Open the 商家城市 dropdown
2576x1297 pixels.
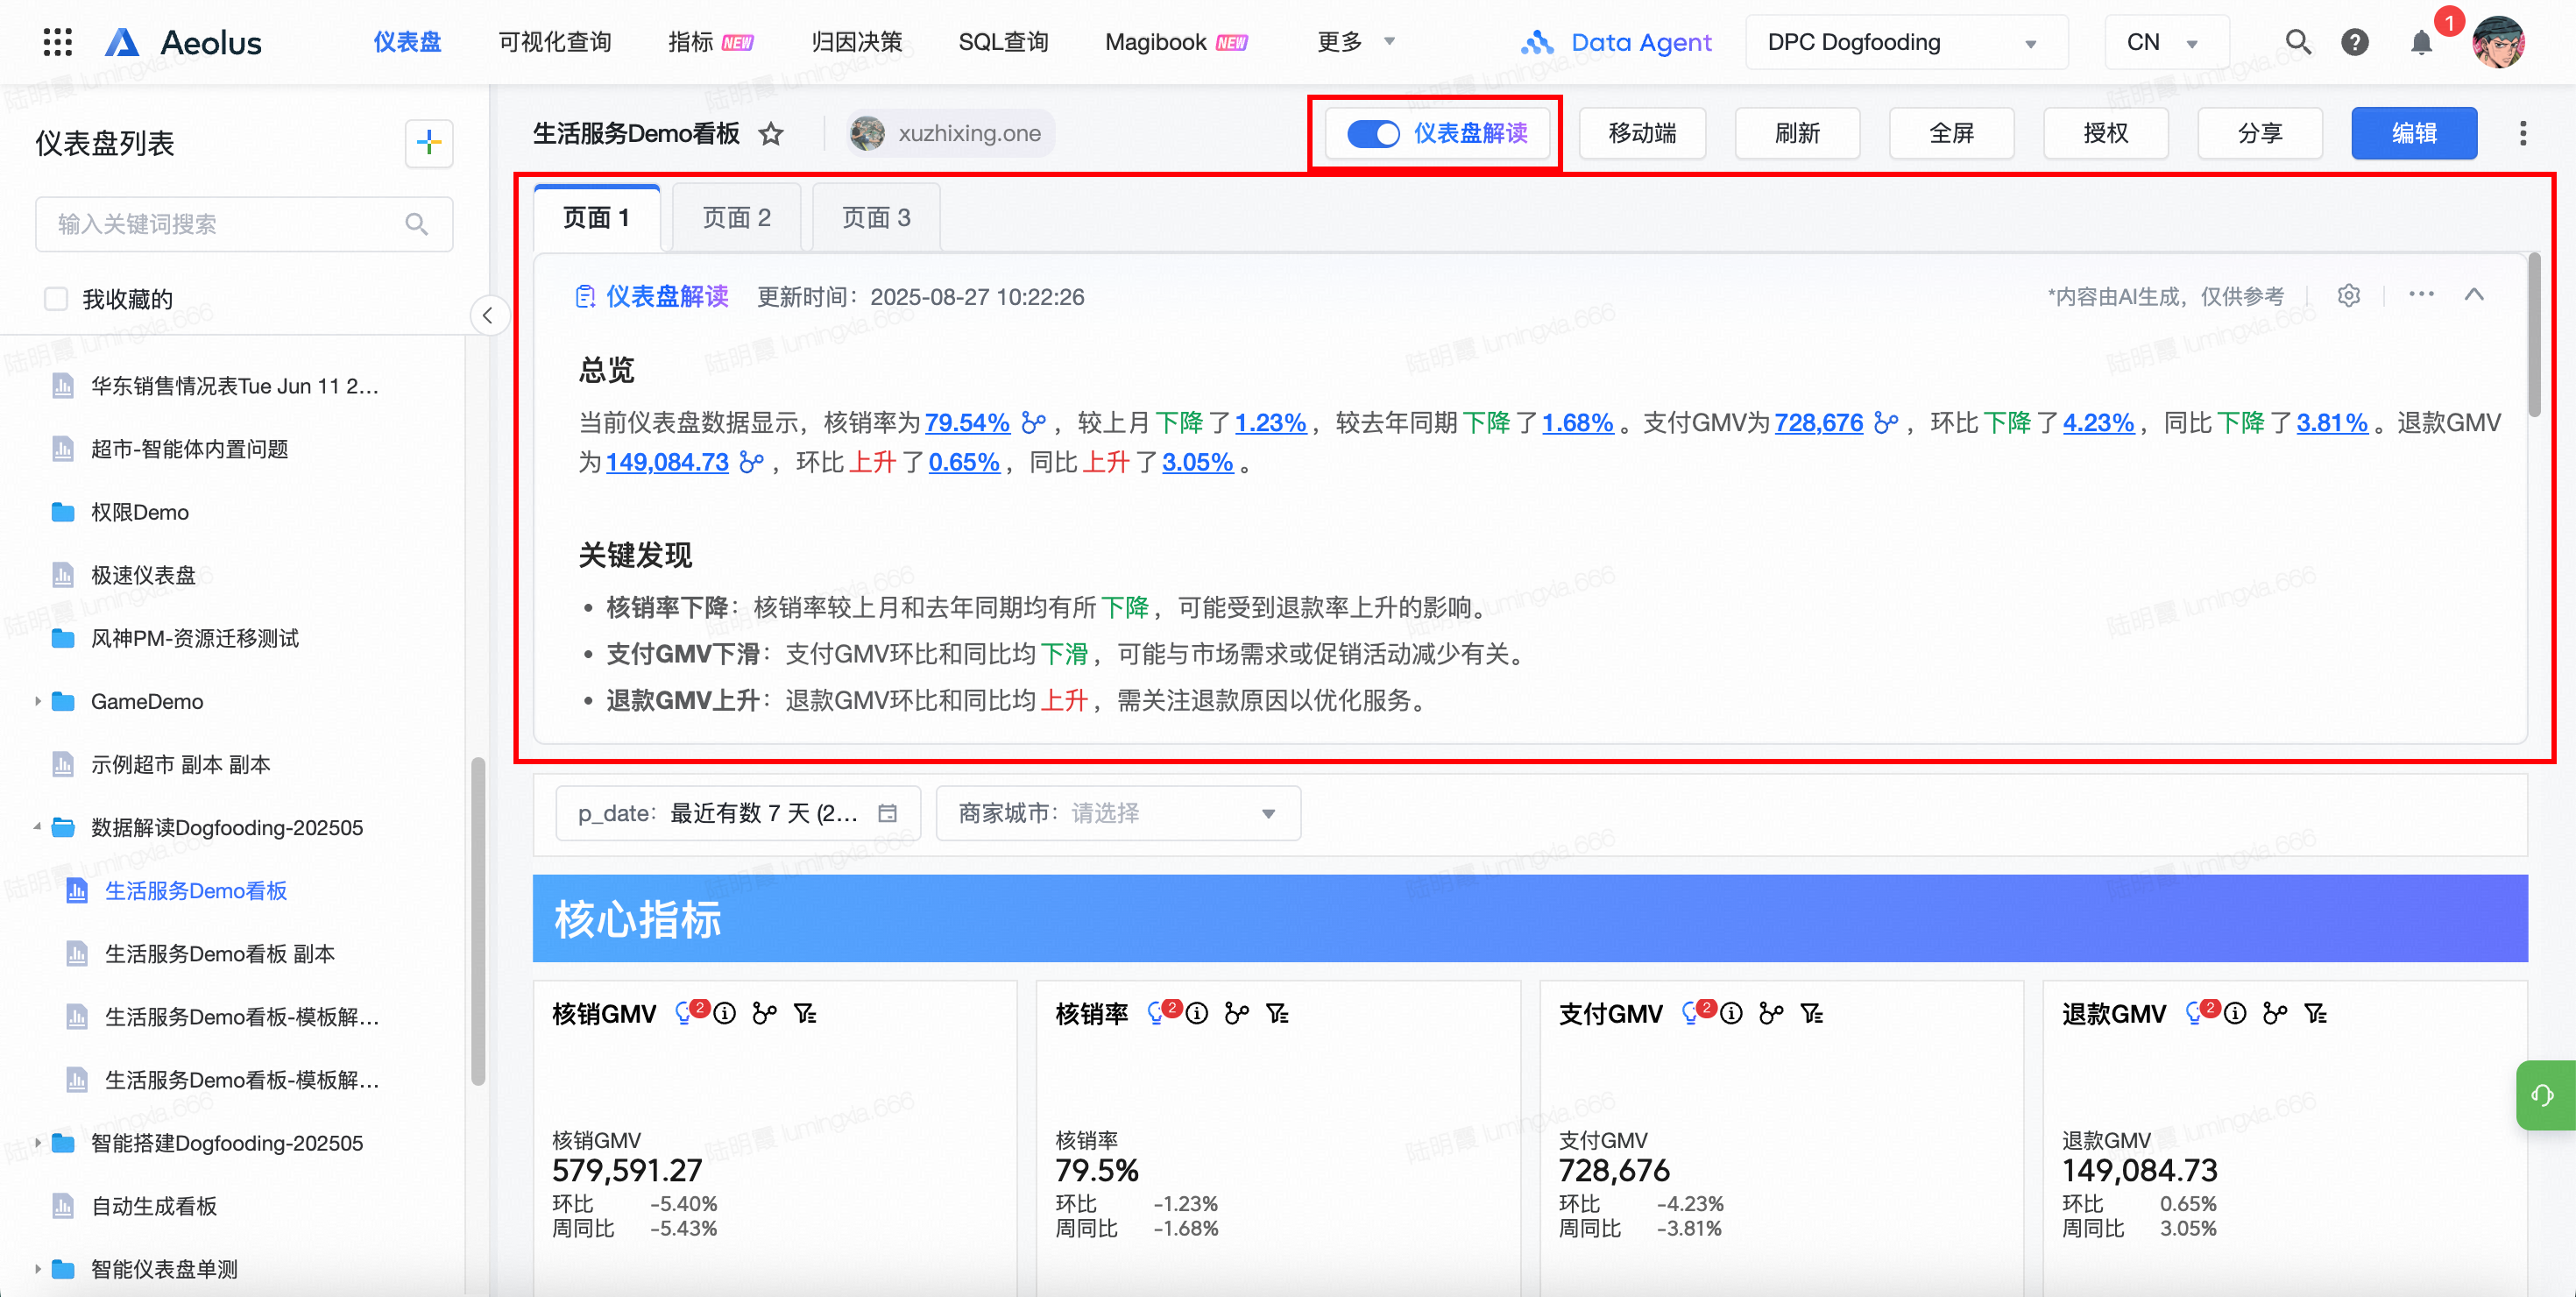click(1118, 813)
